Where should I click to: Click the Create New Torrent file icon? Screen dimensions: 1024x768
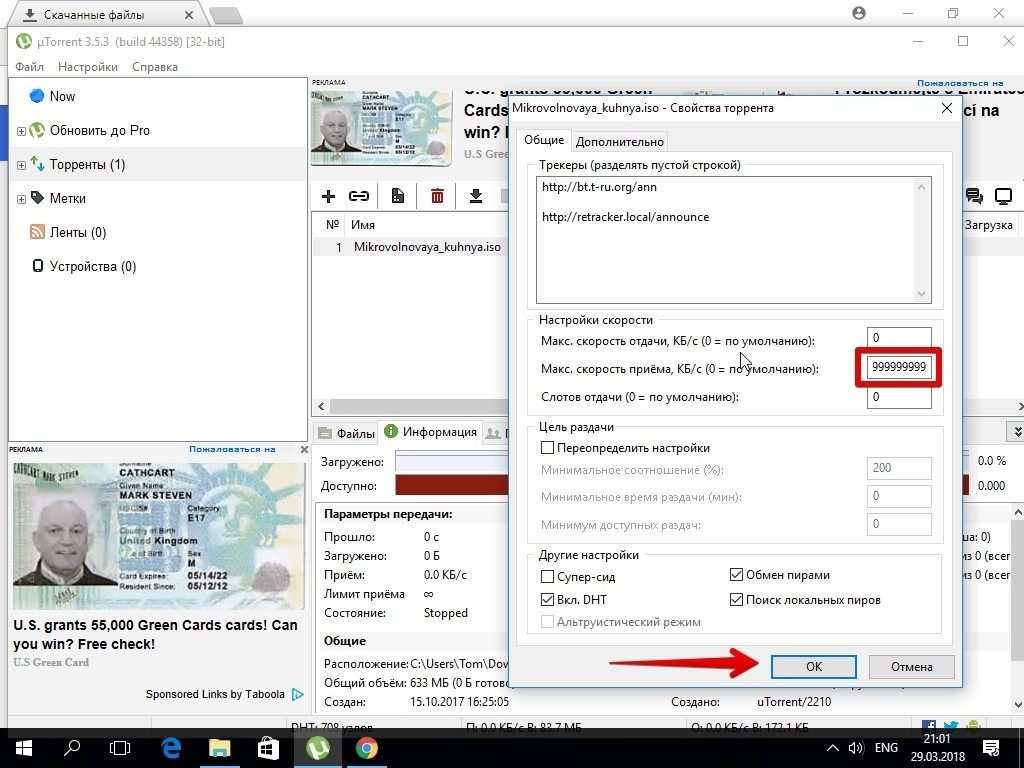point(397,196)
